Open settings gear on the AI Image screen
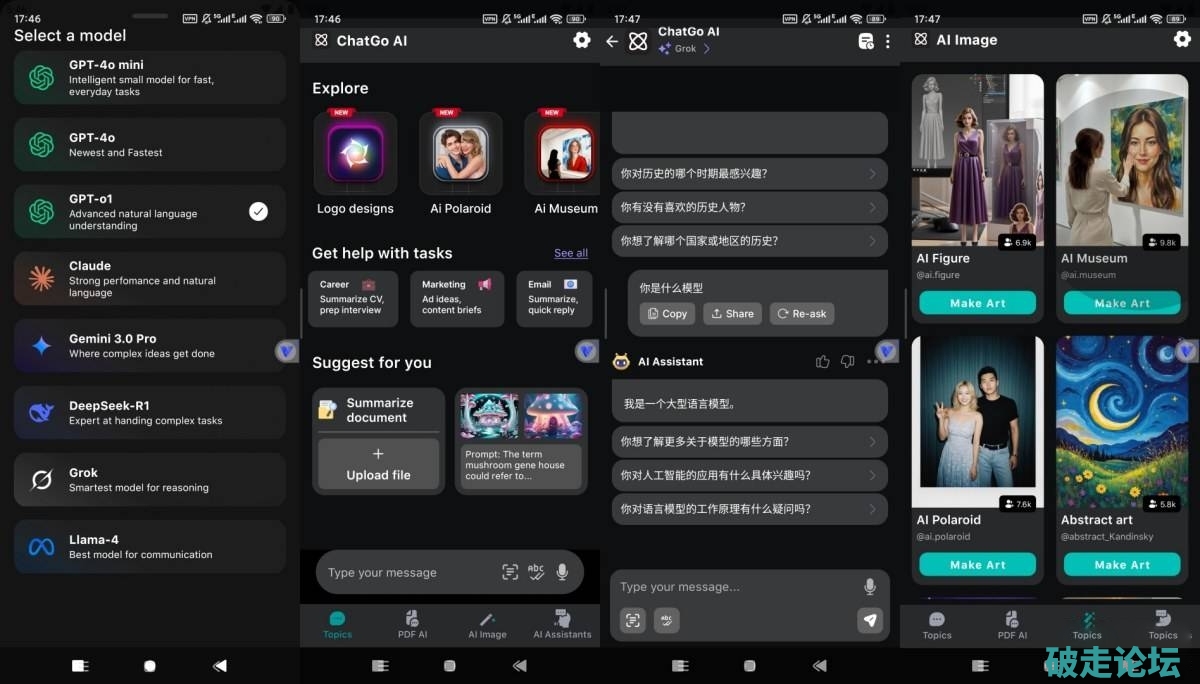Image resolution: width=1200 pixels, height=684 pixels. point(1182,39)
